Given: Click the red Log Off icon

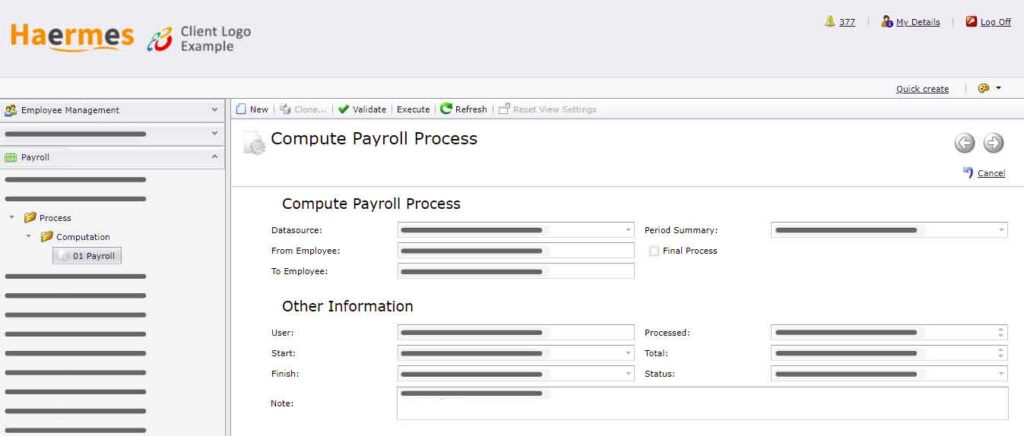Looking at the screenshot, I should pos(971,22).
